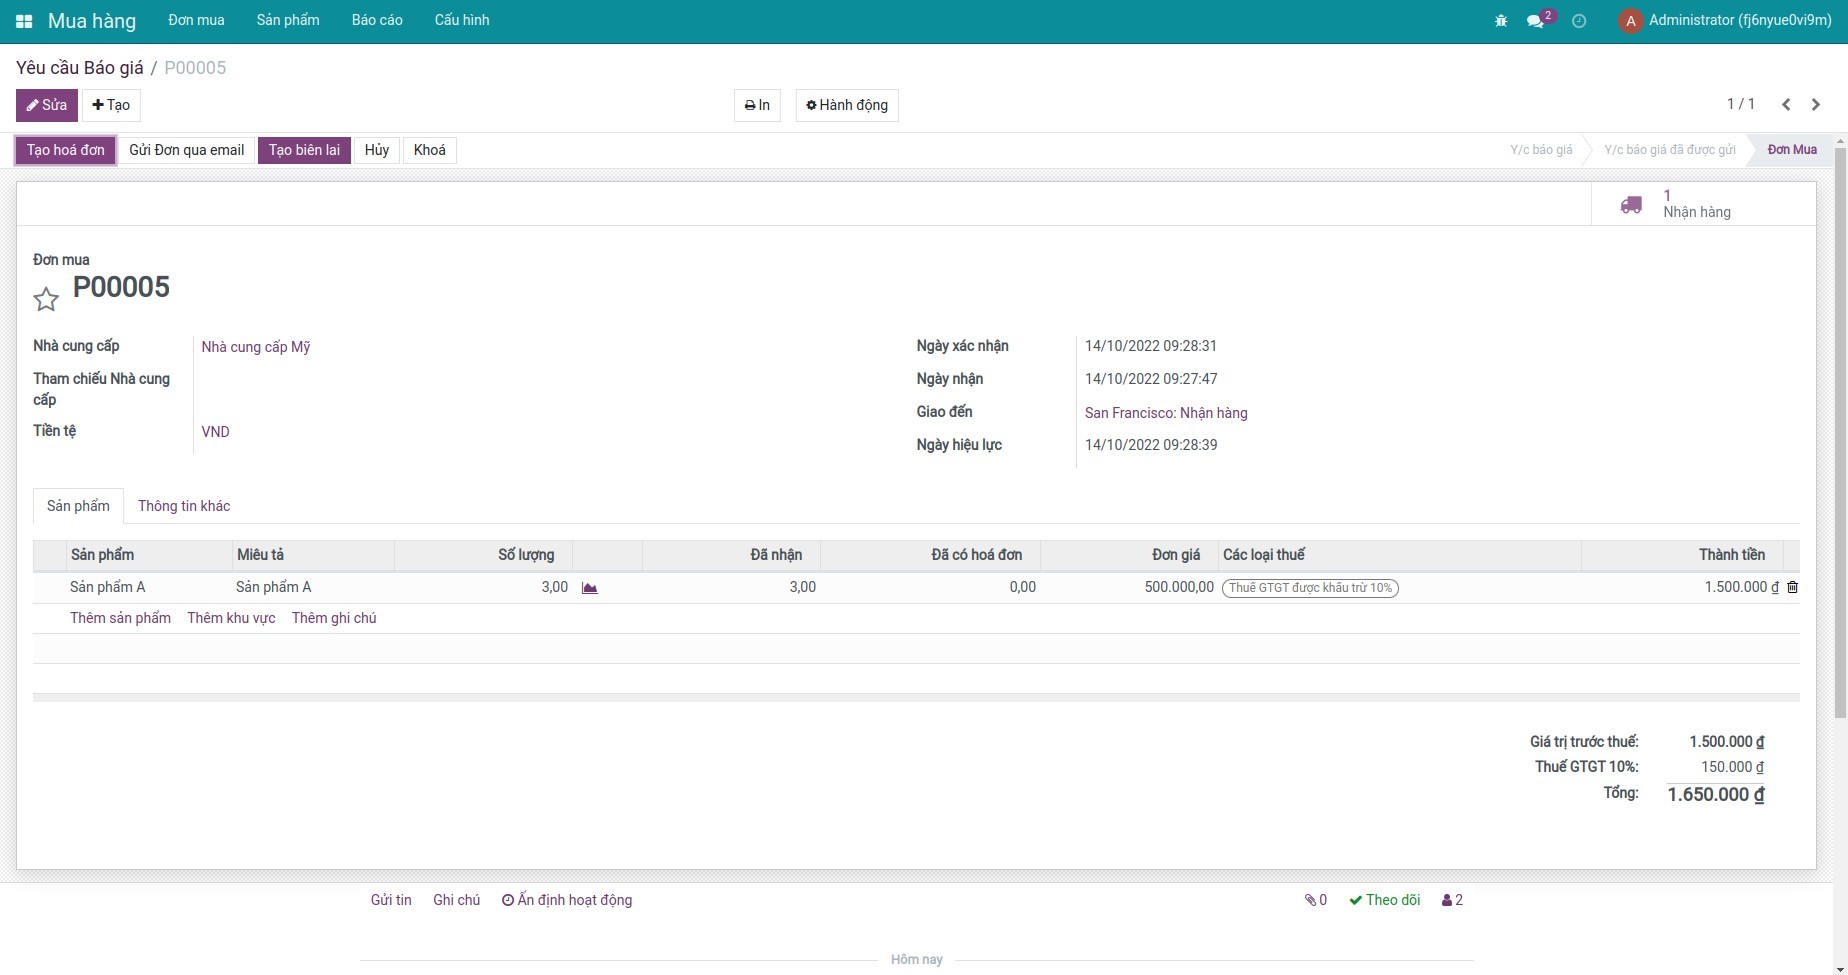The image size is (1848, 975).
Task: Open the apps grid menu icon
Action: (24, 21)
